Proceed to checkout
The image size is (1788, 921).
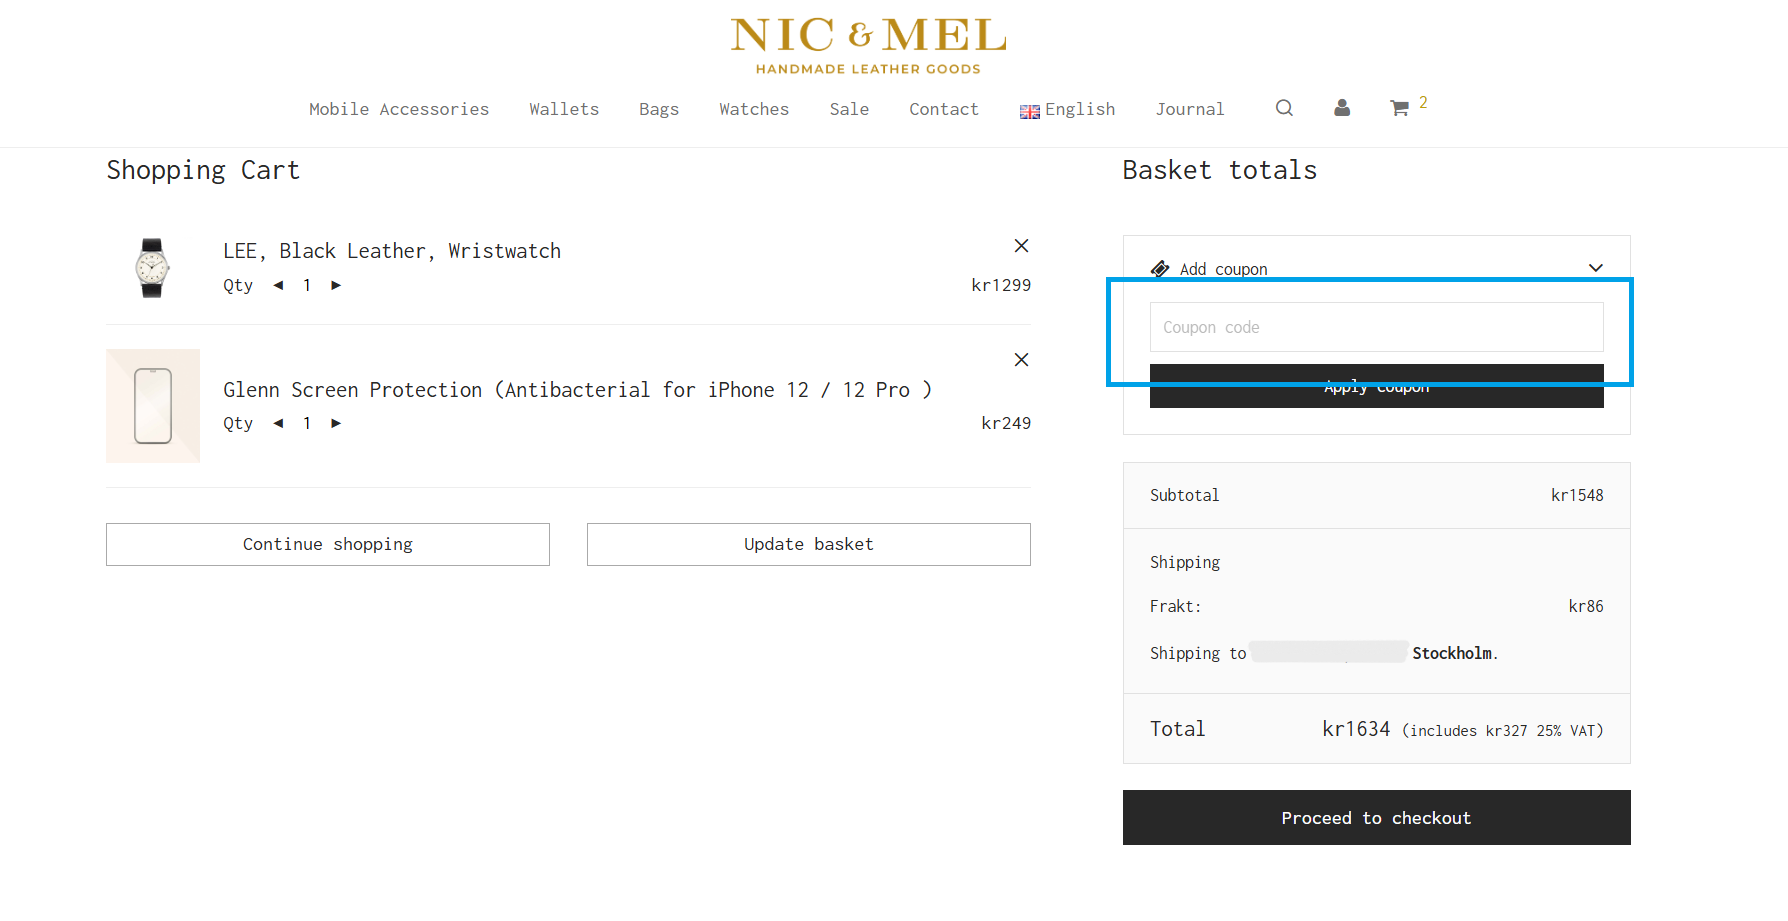tap(1377, 818)
